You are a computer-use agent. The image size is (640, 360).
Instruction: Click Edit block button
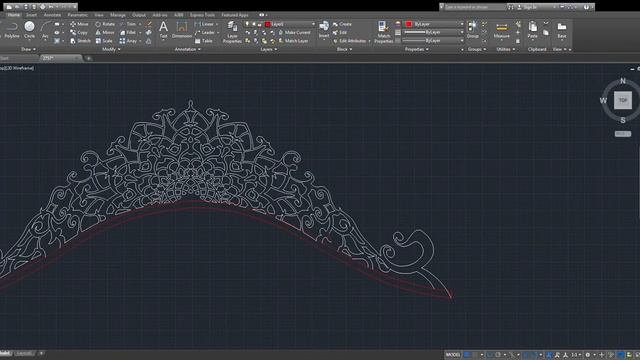coord(340,32)
